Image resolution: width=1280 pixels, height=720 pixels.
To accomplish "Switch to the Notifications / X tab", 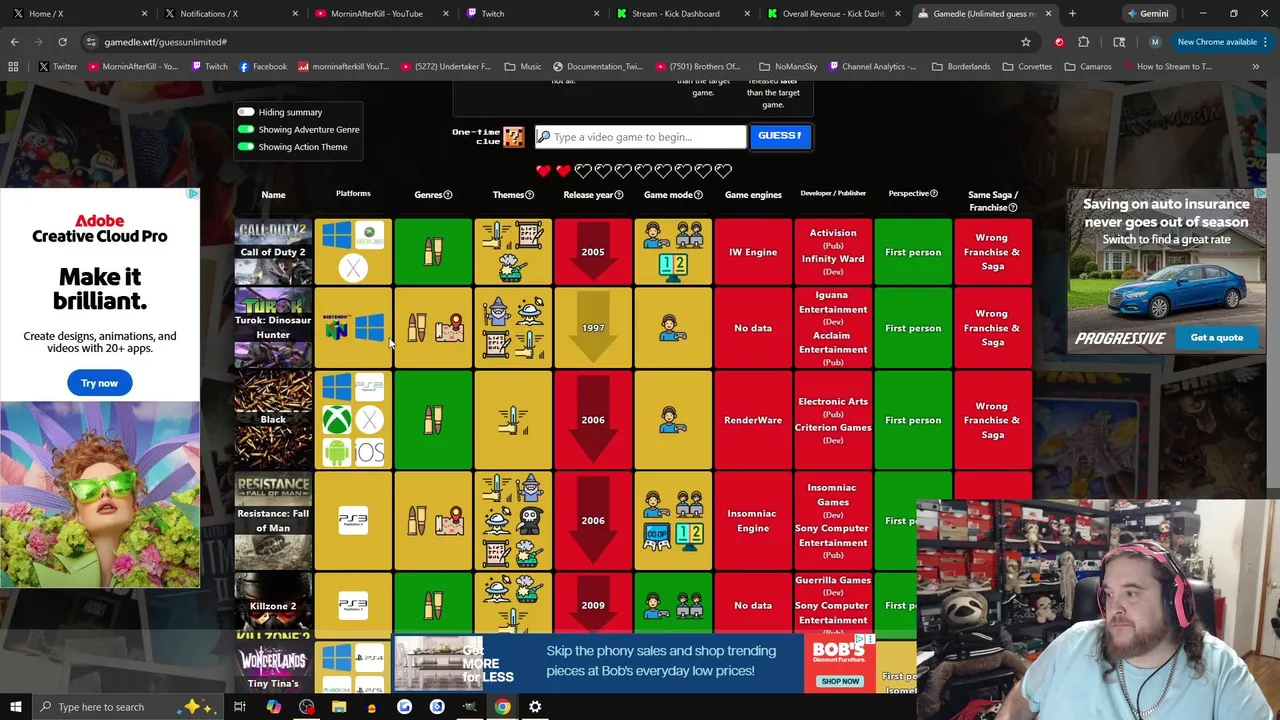I will 230,14.
